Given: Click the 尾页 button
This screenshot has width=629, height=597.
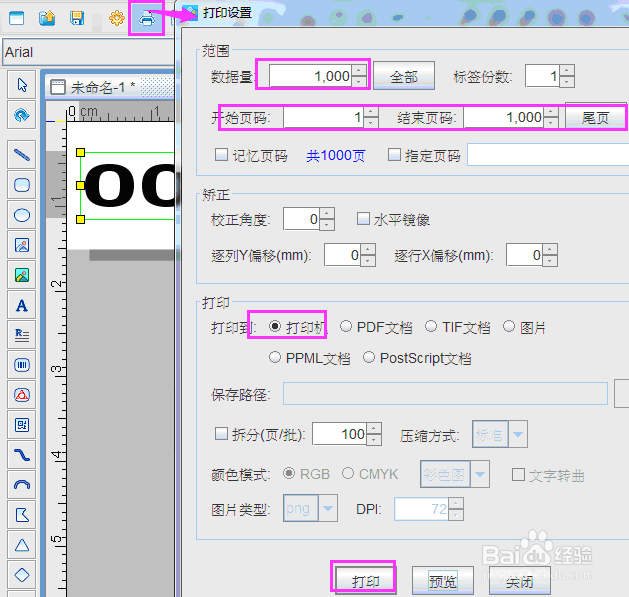Looking at the screenshot, I should (595, 117).
